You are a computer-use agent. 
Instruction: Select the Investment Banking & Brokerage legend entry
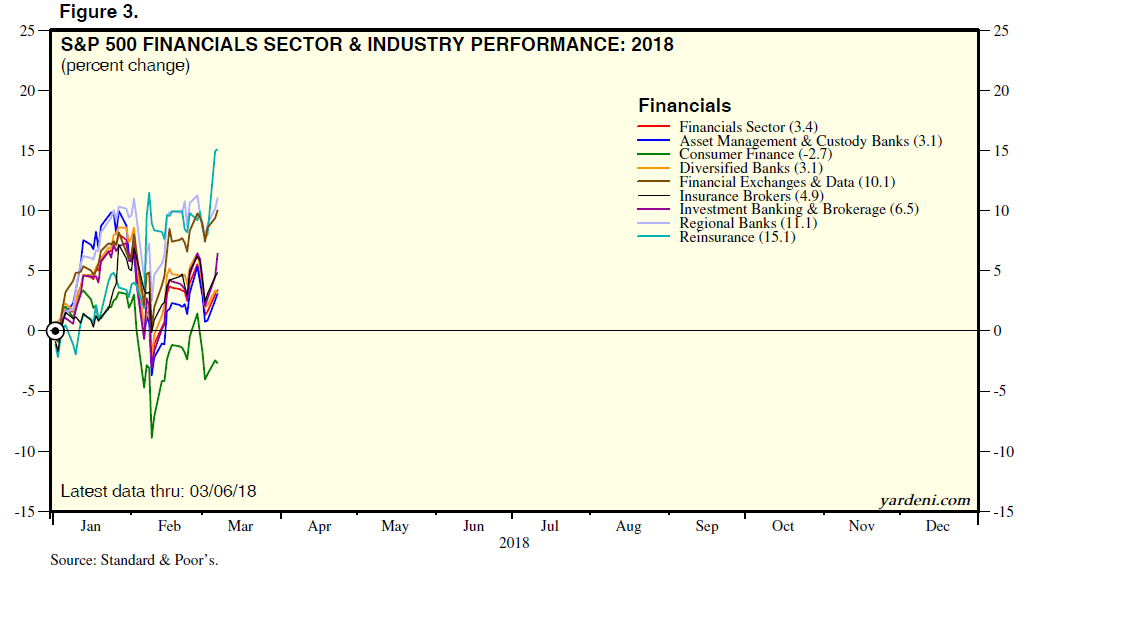click(x=798, y=210)
